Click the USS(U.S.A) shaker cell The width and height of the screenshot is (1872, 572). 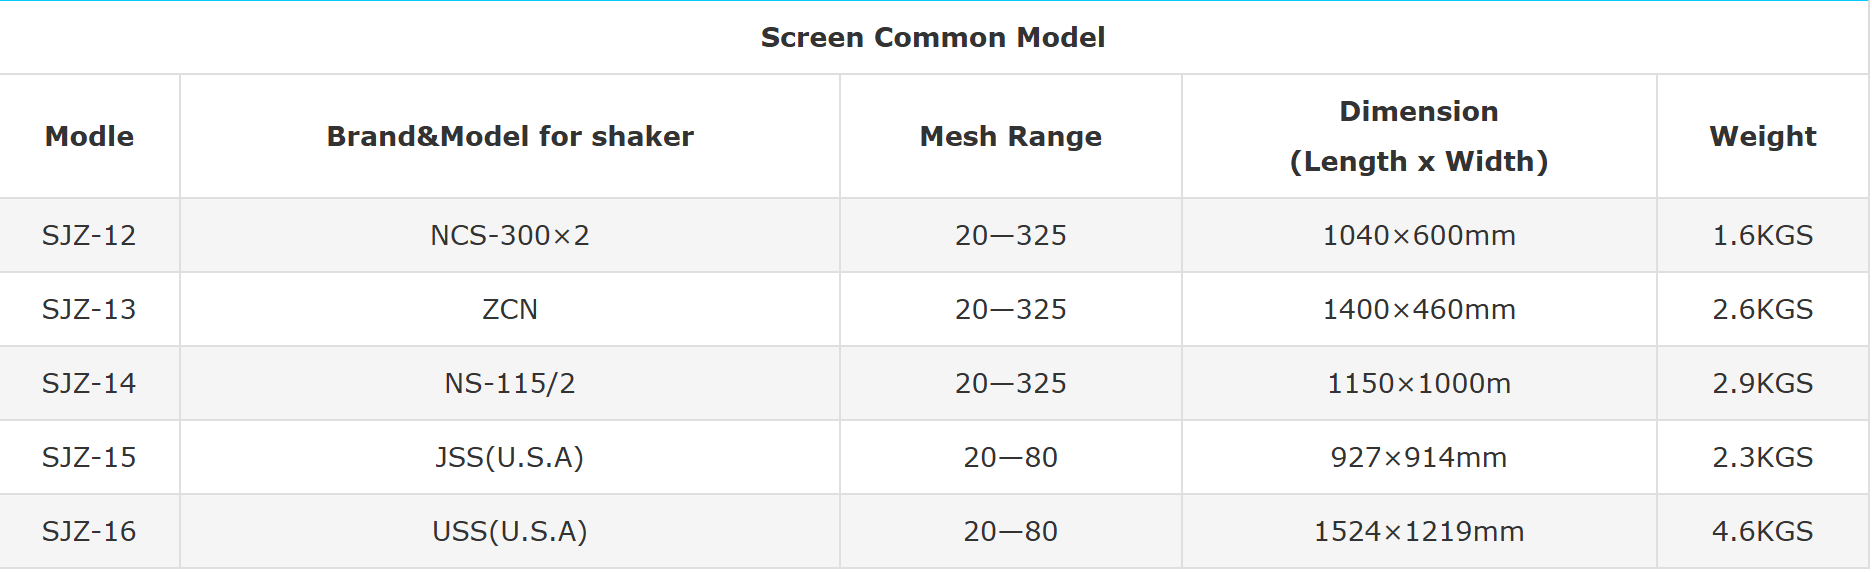point(510,531)
